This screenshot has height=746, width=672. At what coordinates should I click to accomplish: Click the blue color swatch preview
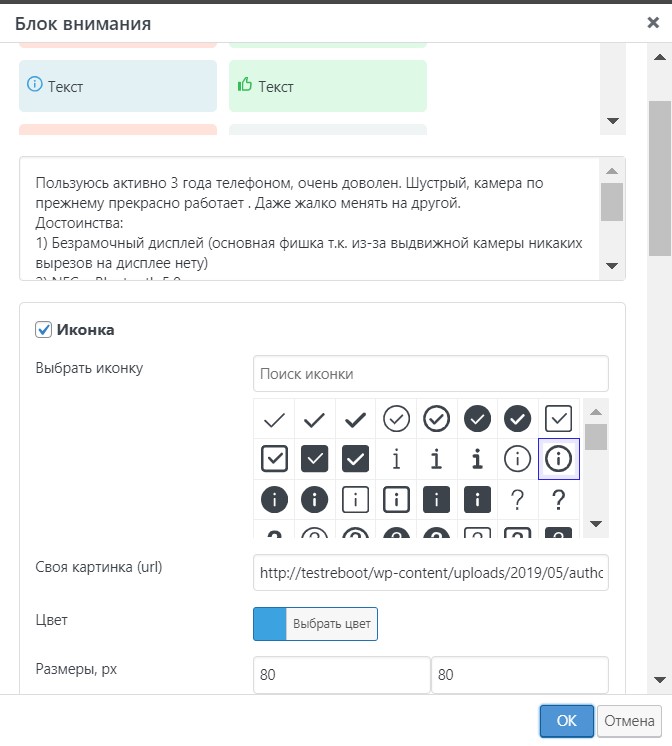(x=269, y=624)
